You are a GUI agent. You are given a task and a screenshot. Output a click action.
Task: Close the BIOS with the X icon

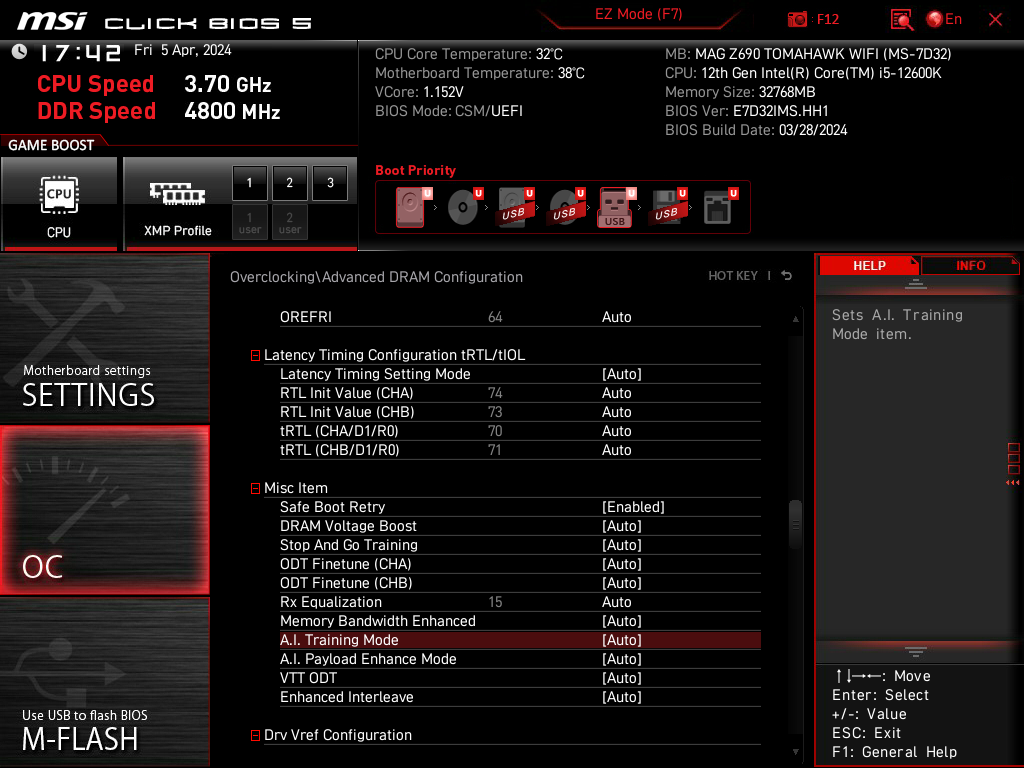tap(995, 20)
